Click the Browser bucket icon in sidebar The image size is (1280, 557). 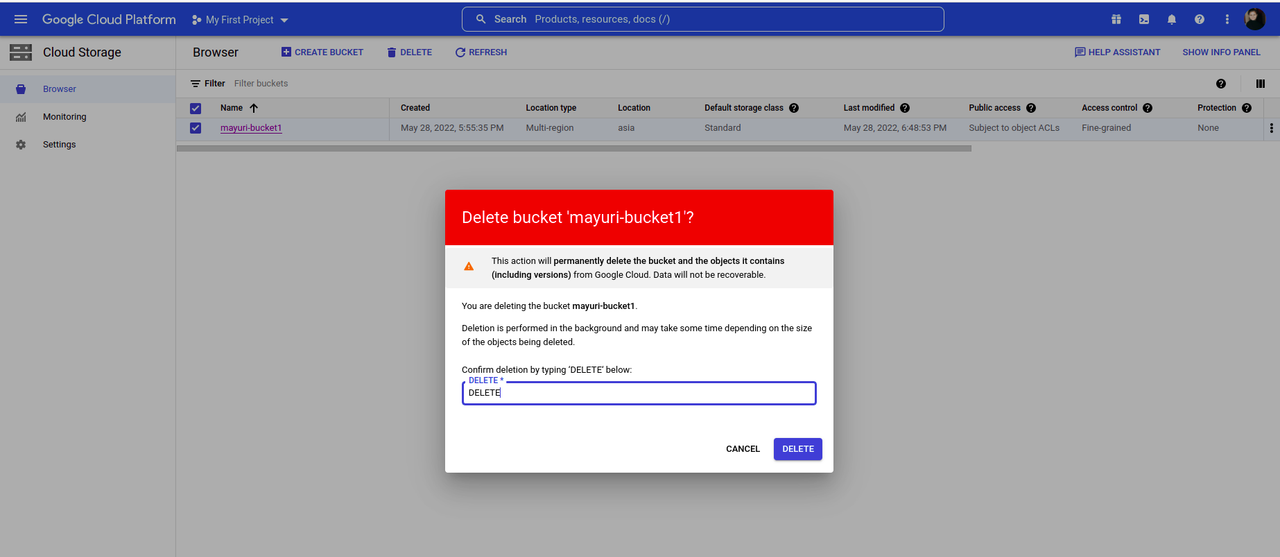pos(20,89)
